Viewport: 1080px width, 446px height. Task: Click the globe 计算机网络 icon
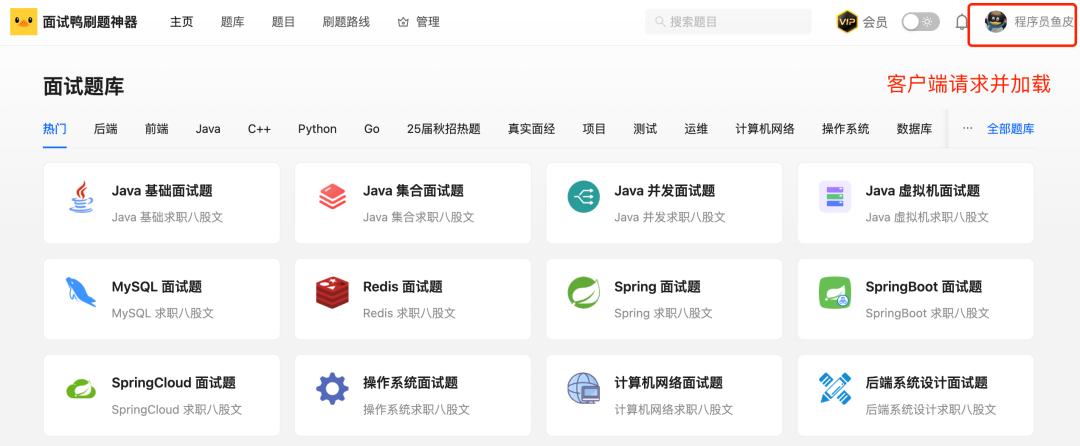584,389
